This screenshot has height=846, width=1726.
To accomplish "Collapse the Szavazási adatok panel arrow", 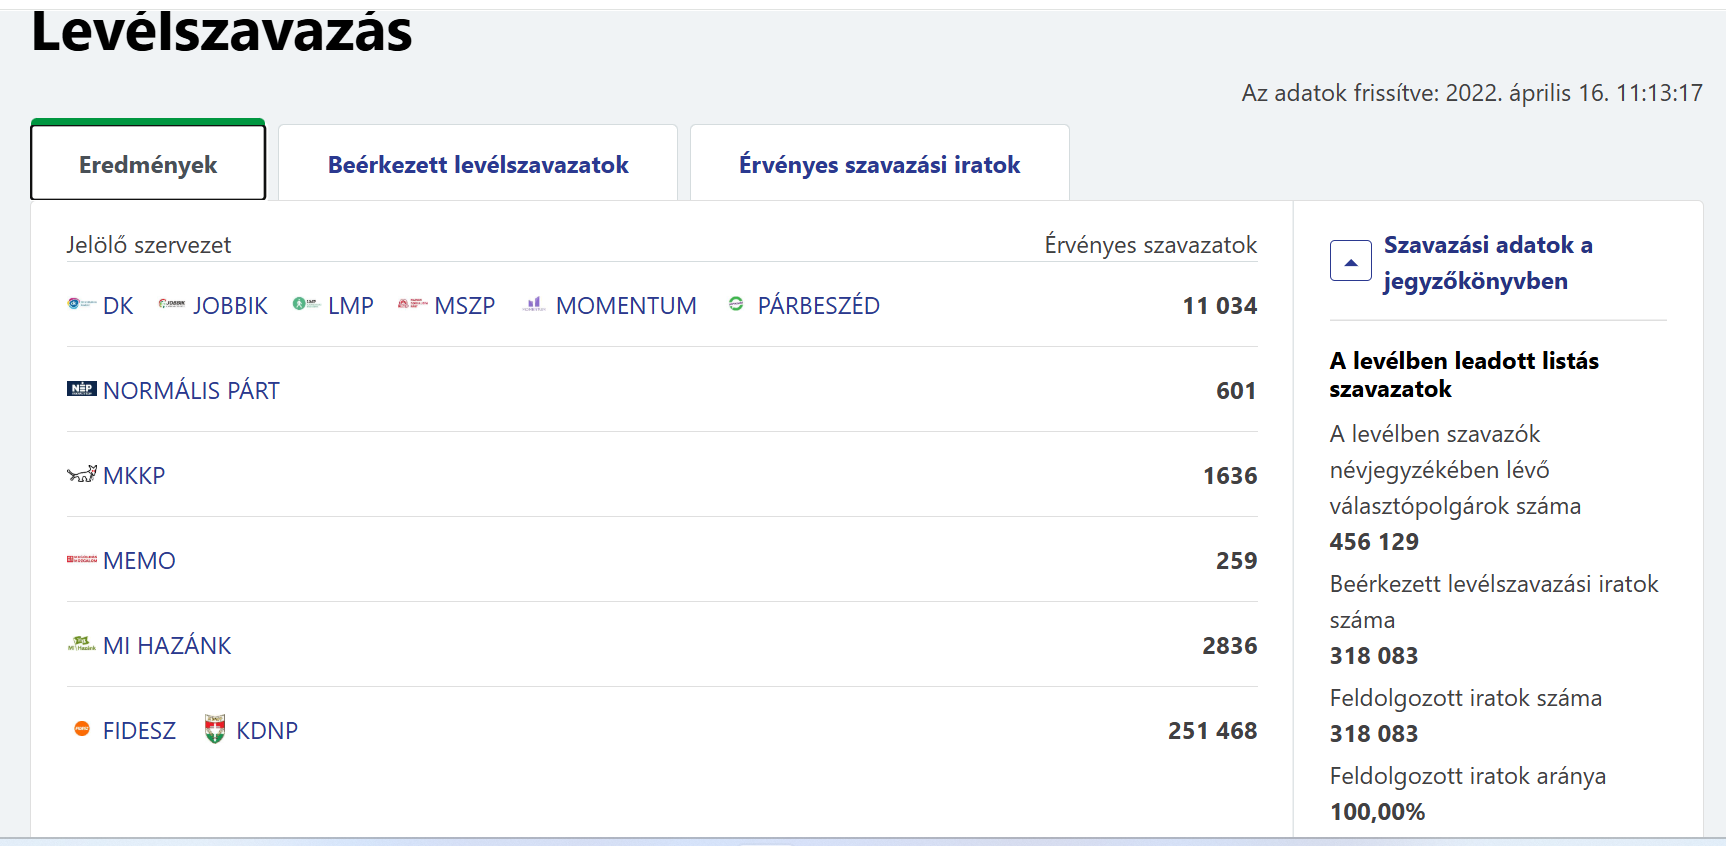I will [x=1350, y=262].
